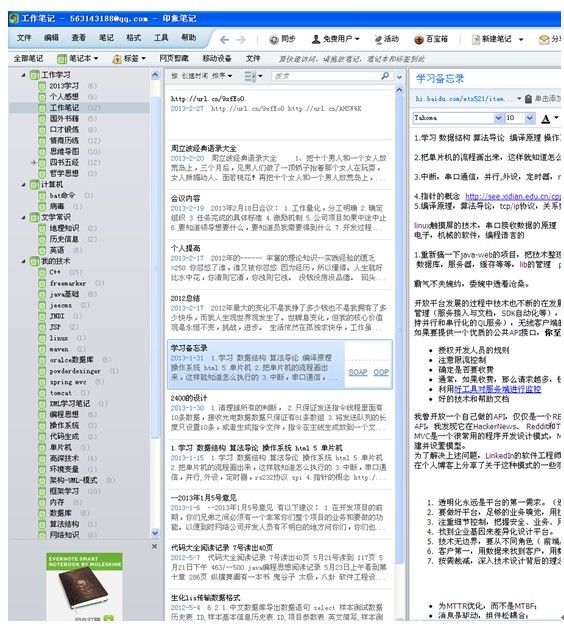Click the font color A icon

(546, 119)
